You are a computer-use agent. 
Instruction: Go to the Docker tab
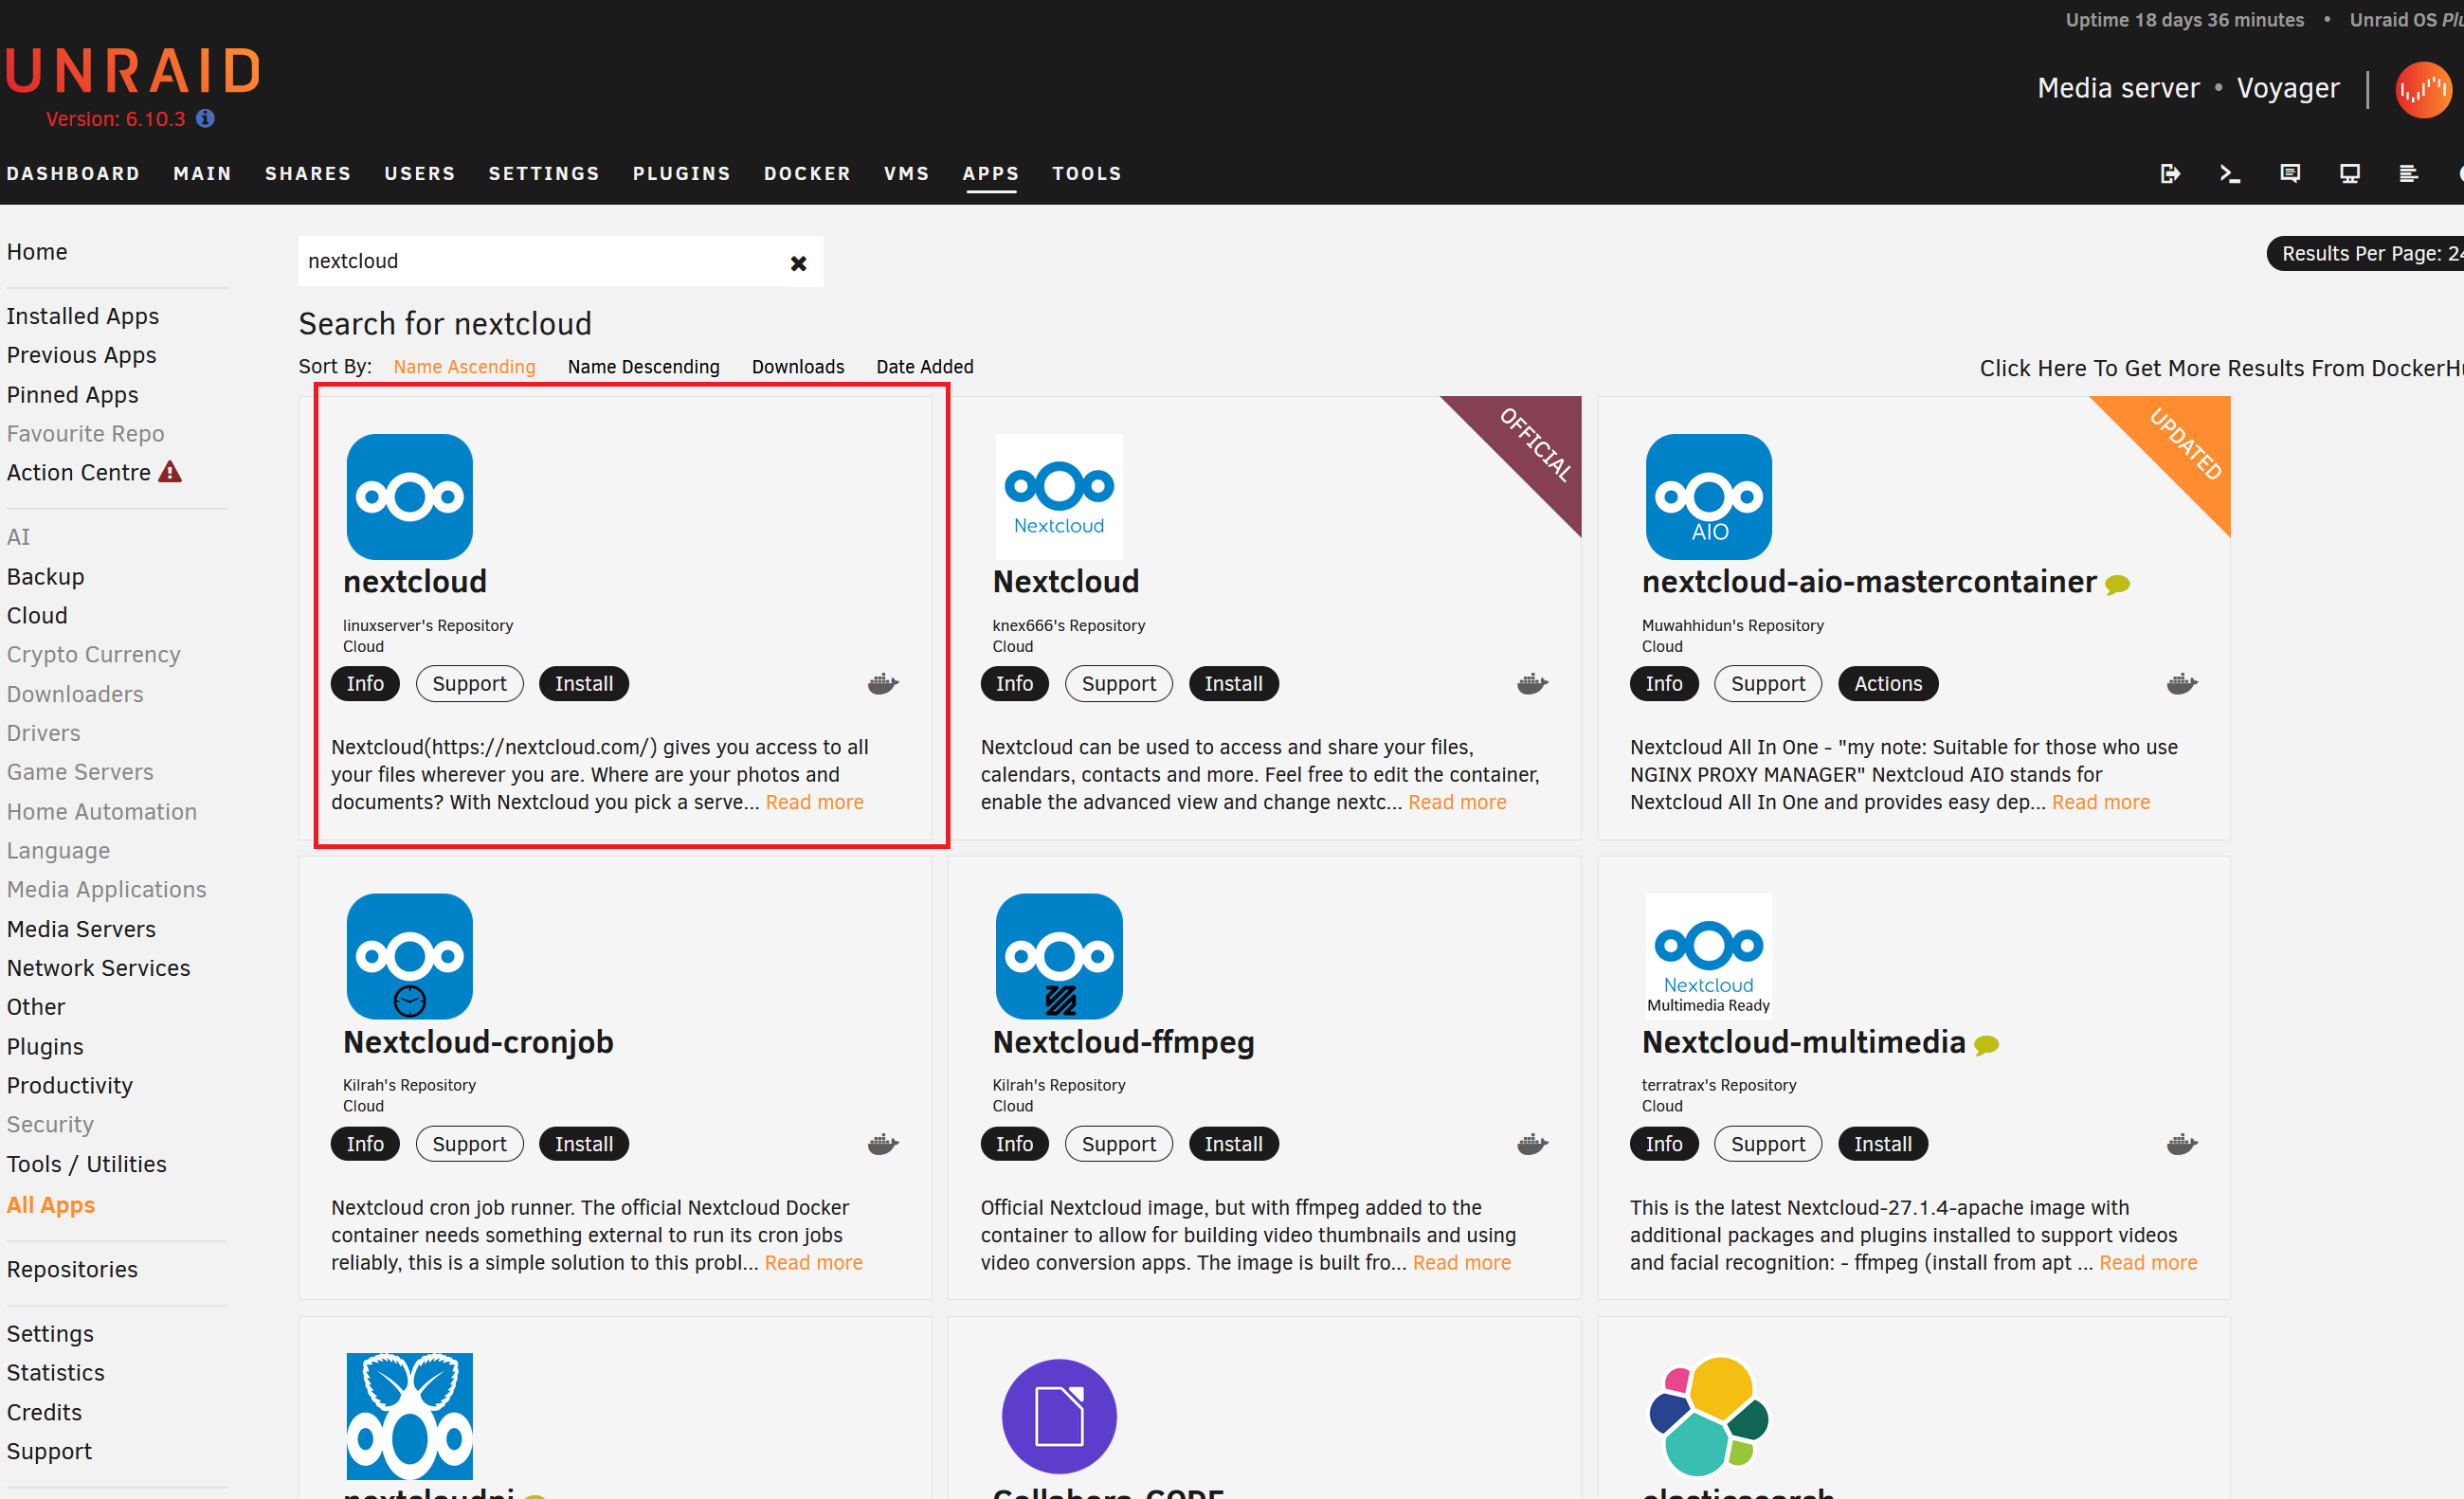point(807,173)
